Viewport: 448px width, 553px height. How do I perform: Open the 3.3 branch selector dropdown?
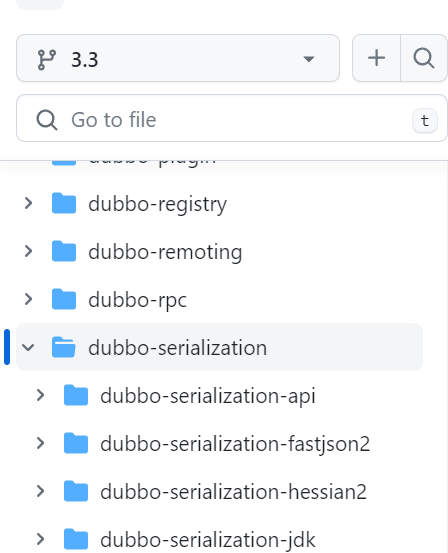point(178,58)
